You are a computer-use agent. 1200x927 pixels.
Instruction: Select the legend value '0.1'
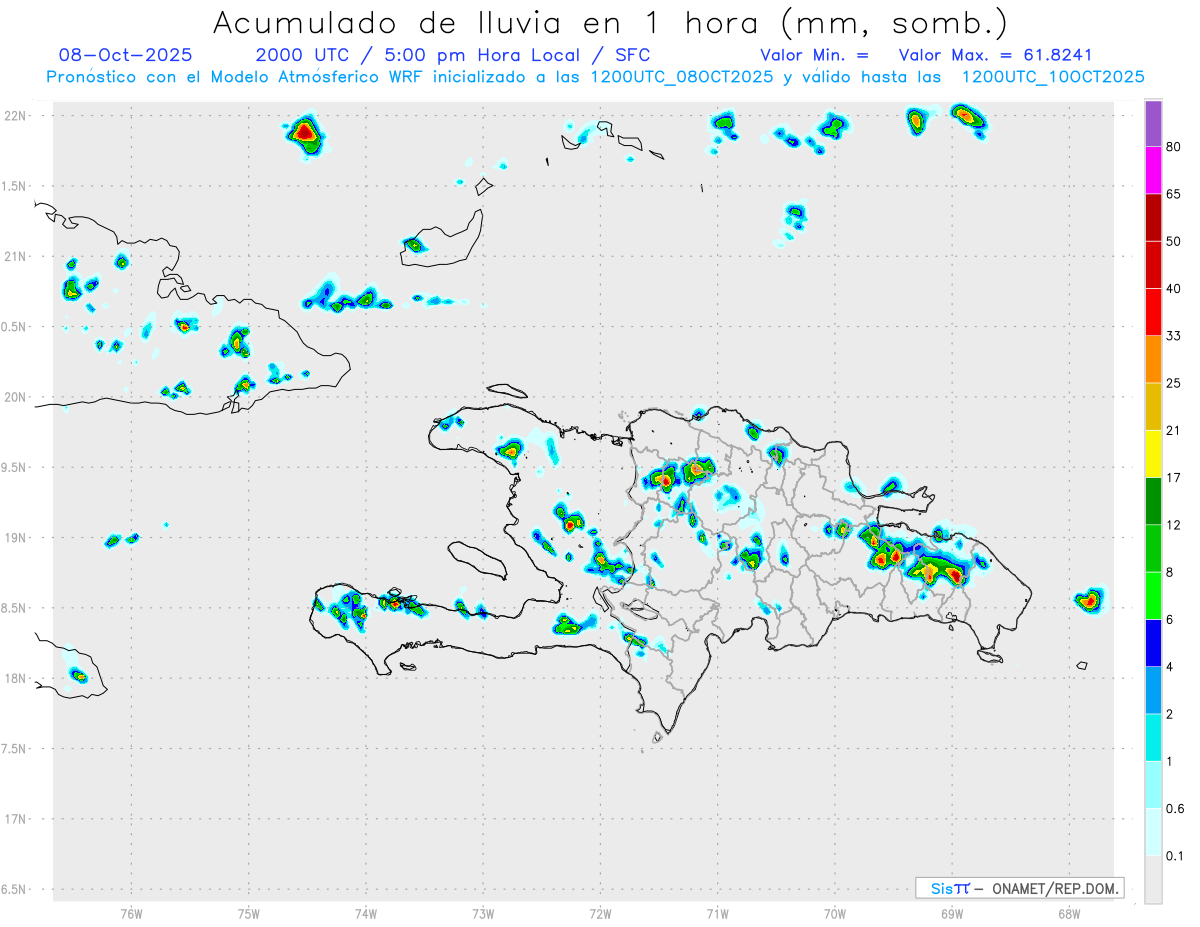point(1176,855)
